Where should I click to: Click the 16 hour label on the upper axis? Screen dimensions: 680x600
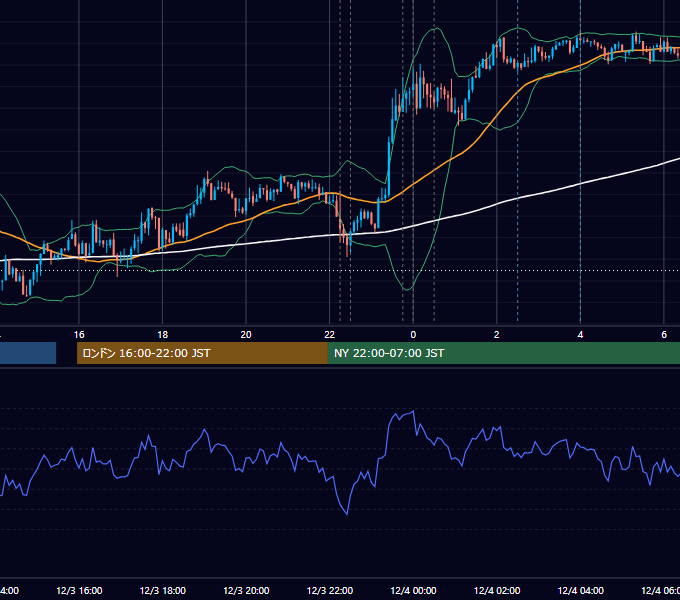(79, 335)
